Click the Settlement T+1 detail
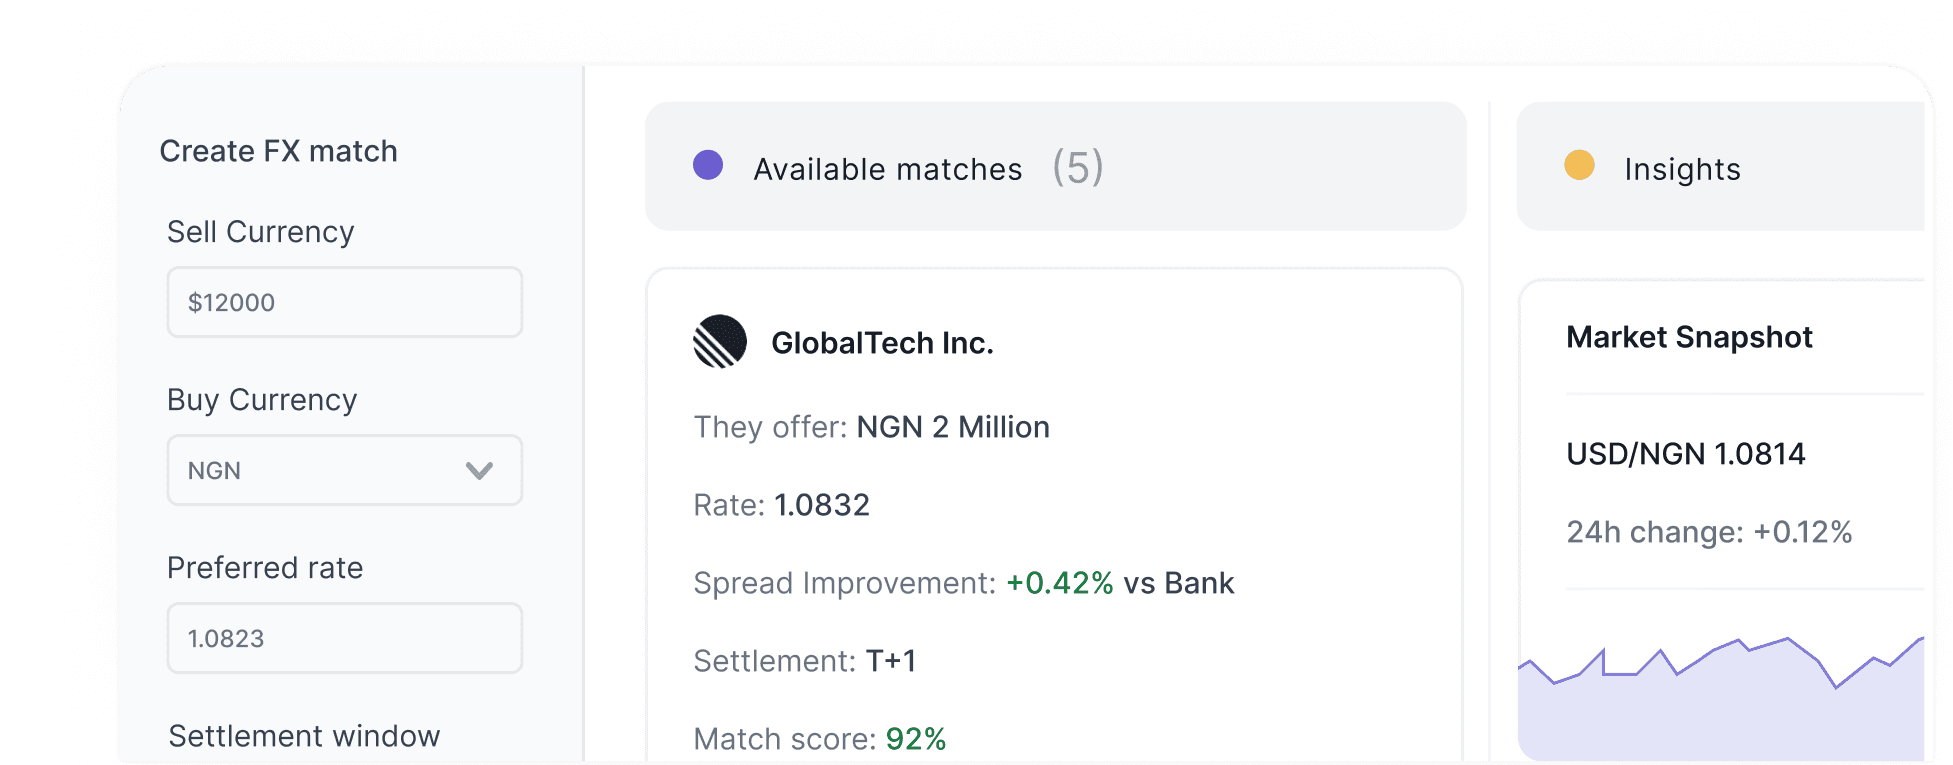Image resolution: width=1953 pixels, height=765 pixels. click(890, 660)
